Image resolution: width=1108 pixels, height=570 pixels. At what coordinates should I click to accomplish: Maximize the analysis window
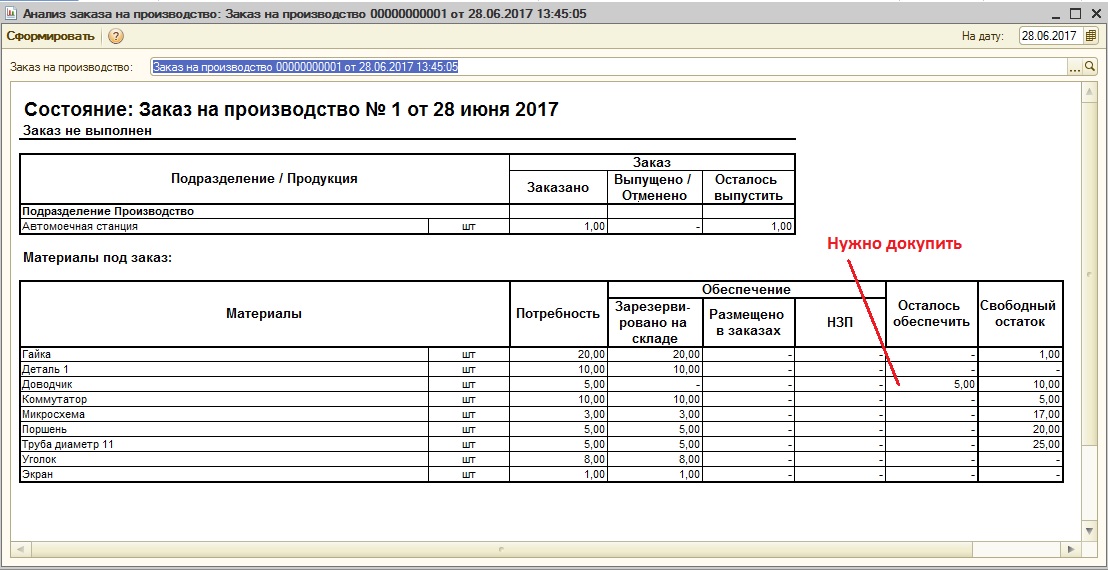(1075, 13)
